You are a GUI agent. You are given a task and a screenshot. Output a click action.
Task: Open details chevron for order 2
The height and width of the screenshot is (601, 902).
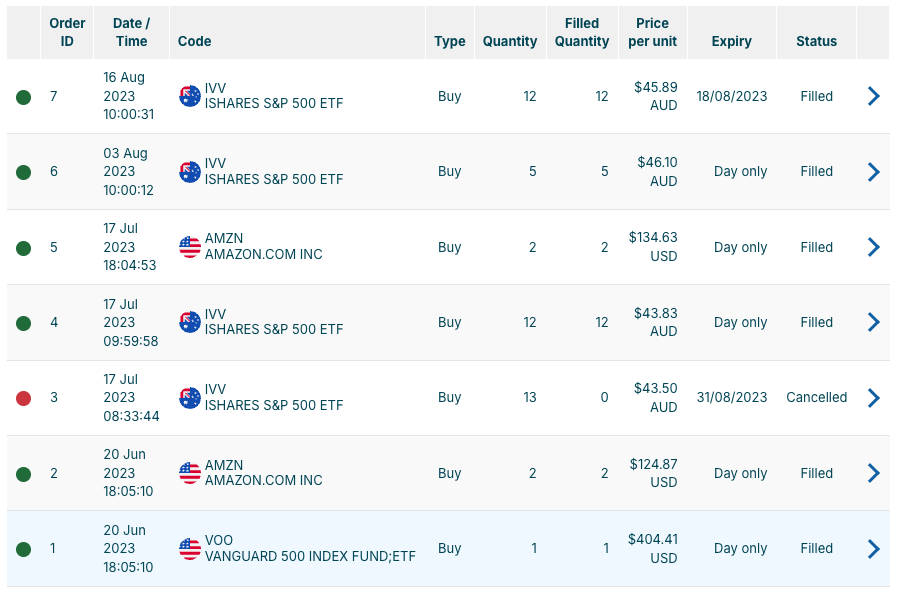pos(874,473)
